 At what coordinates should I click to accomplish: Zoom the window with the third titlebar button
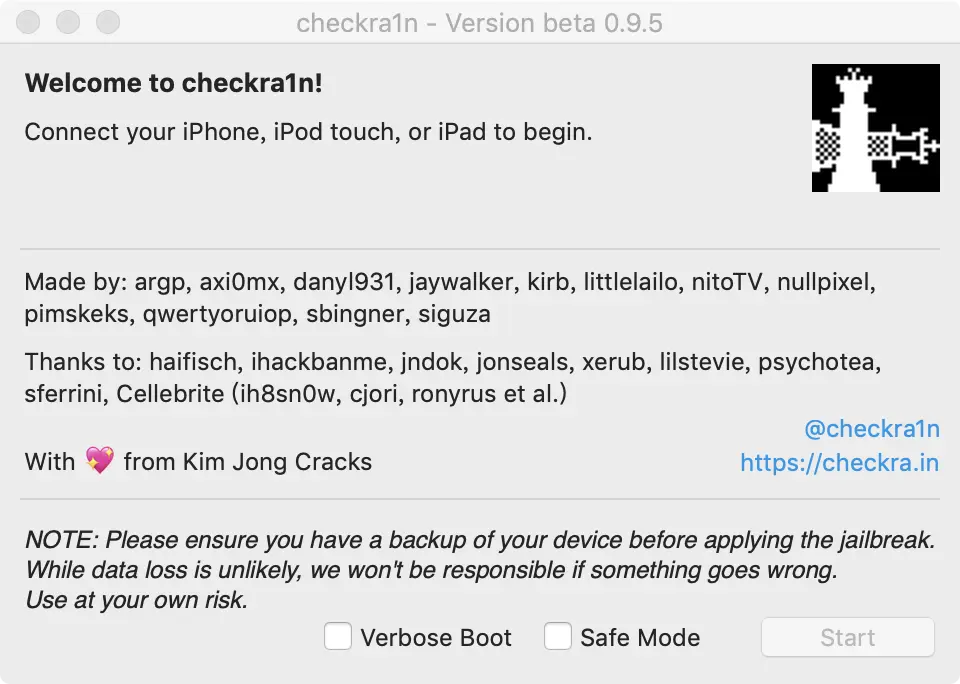pyautogui.click(x=108, y=22)
